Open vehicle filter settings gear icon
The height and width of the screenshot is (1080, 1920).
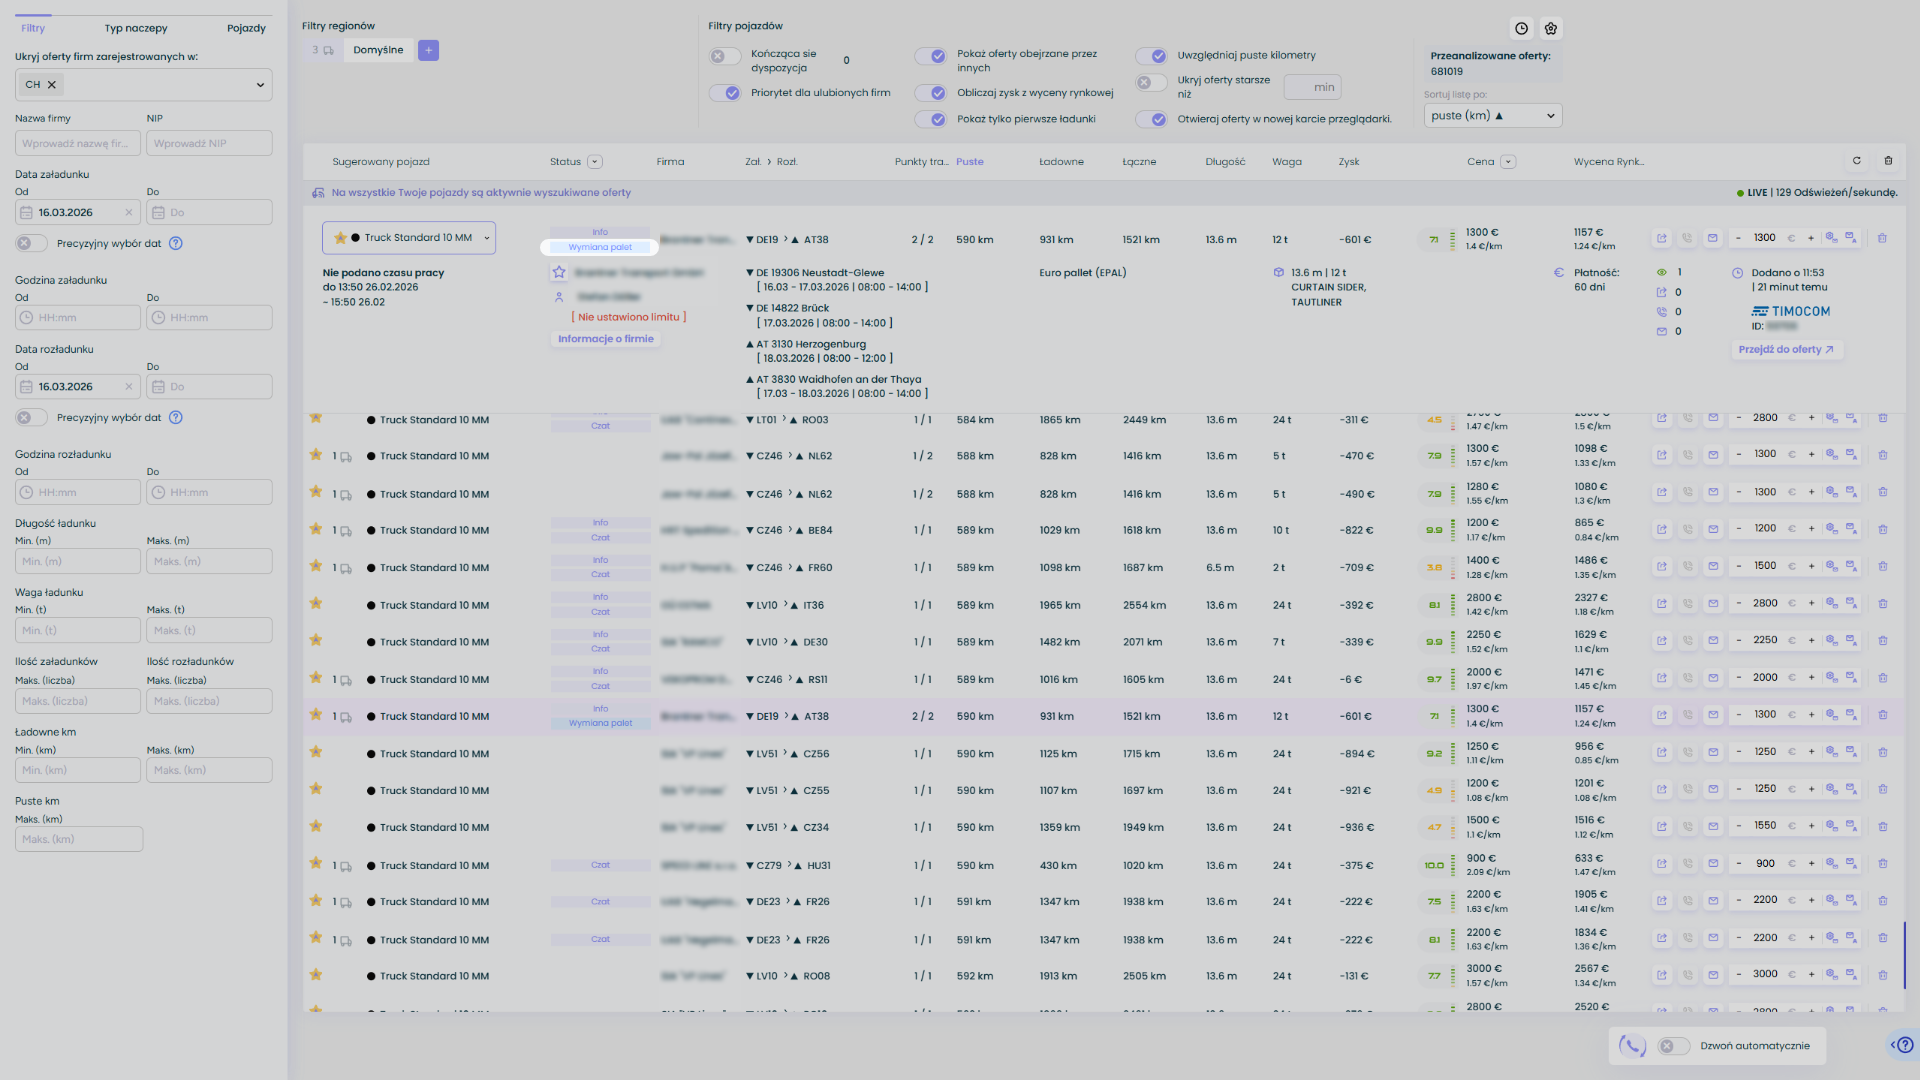click(1551, 29)
